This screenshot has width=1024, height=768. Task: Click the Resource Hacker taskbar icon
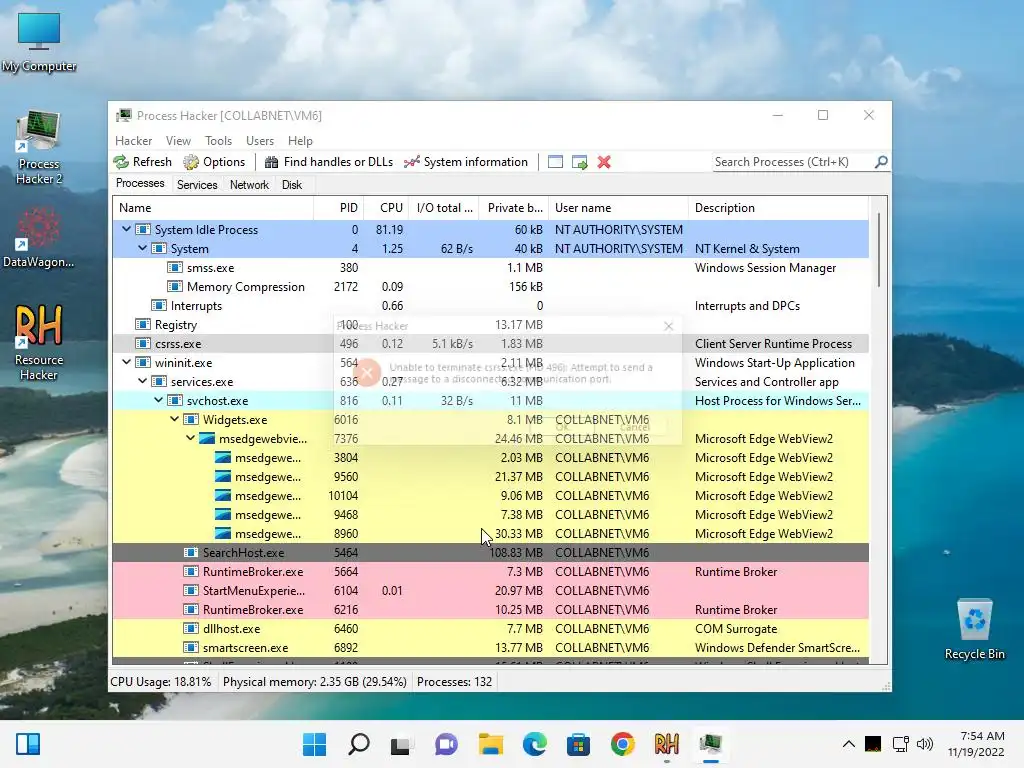coord(666,744)
